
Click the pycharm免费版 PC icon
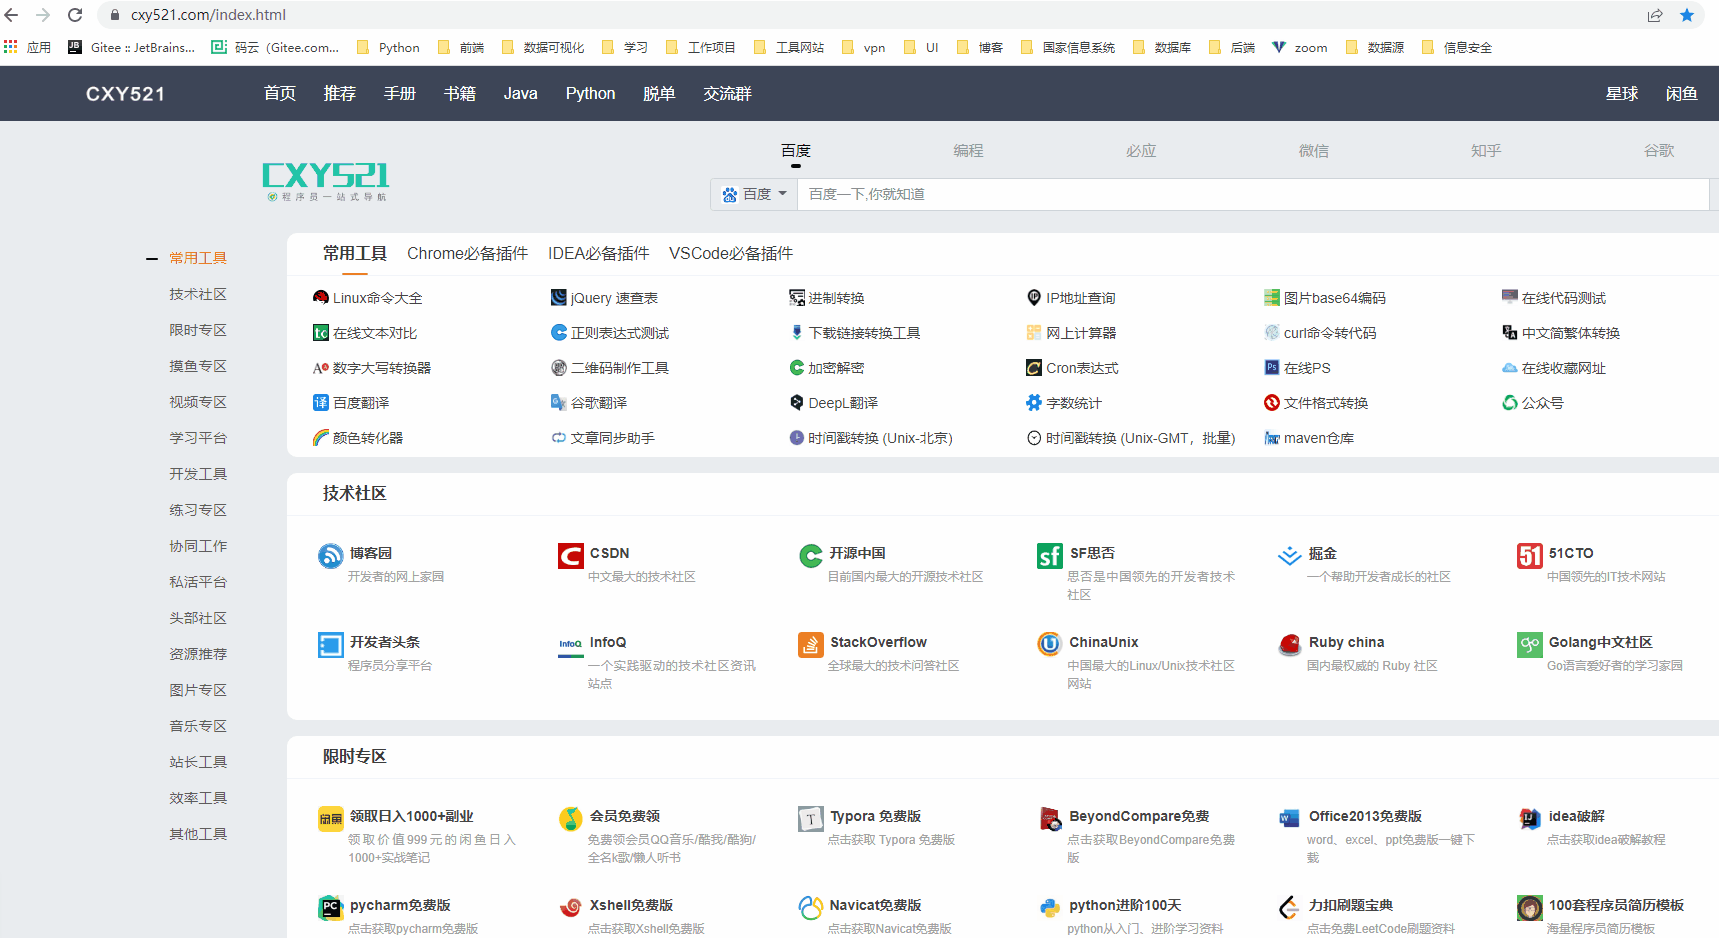point(331,908)
